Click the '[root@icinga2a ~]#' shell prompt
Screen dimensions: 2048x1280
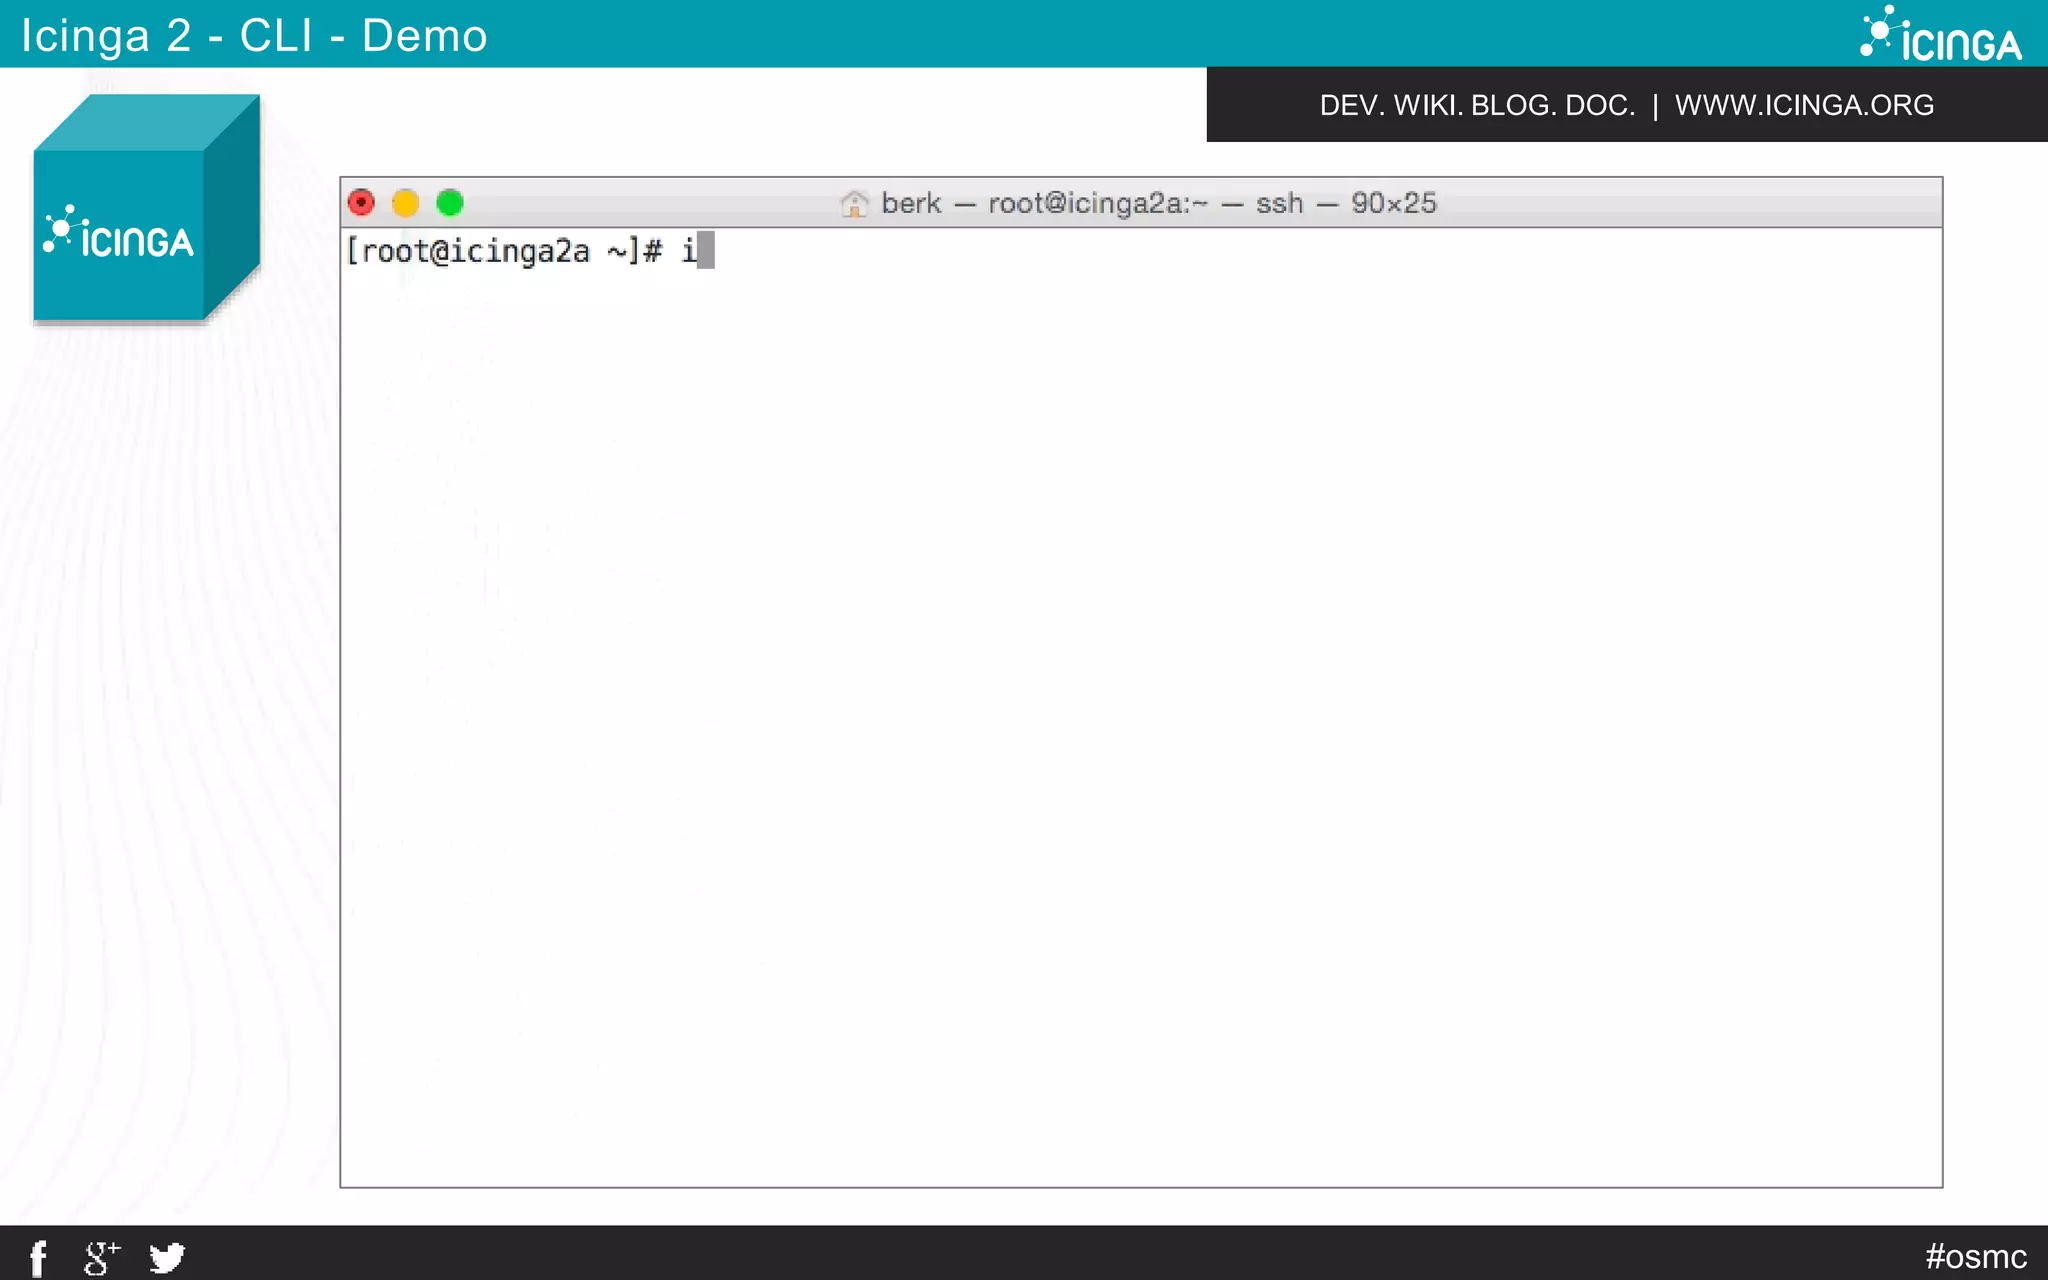tap(504, 251)
